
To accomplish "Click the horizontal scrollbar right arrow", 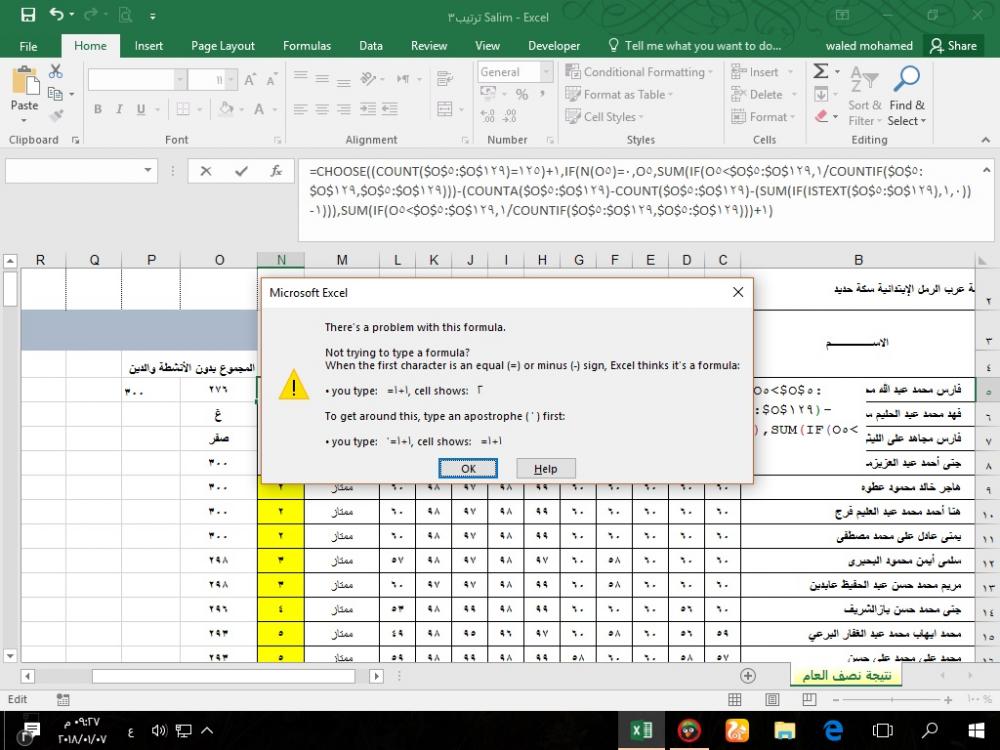I will pos(376,675).
